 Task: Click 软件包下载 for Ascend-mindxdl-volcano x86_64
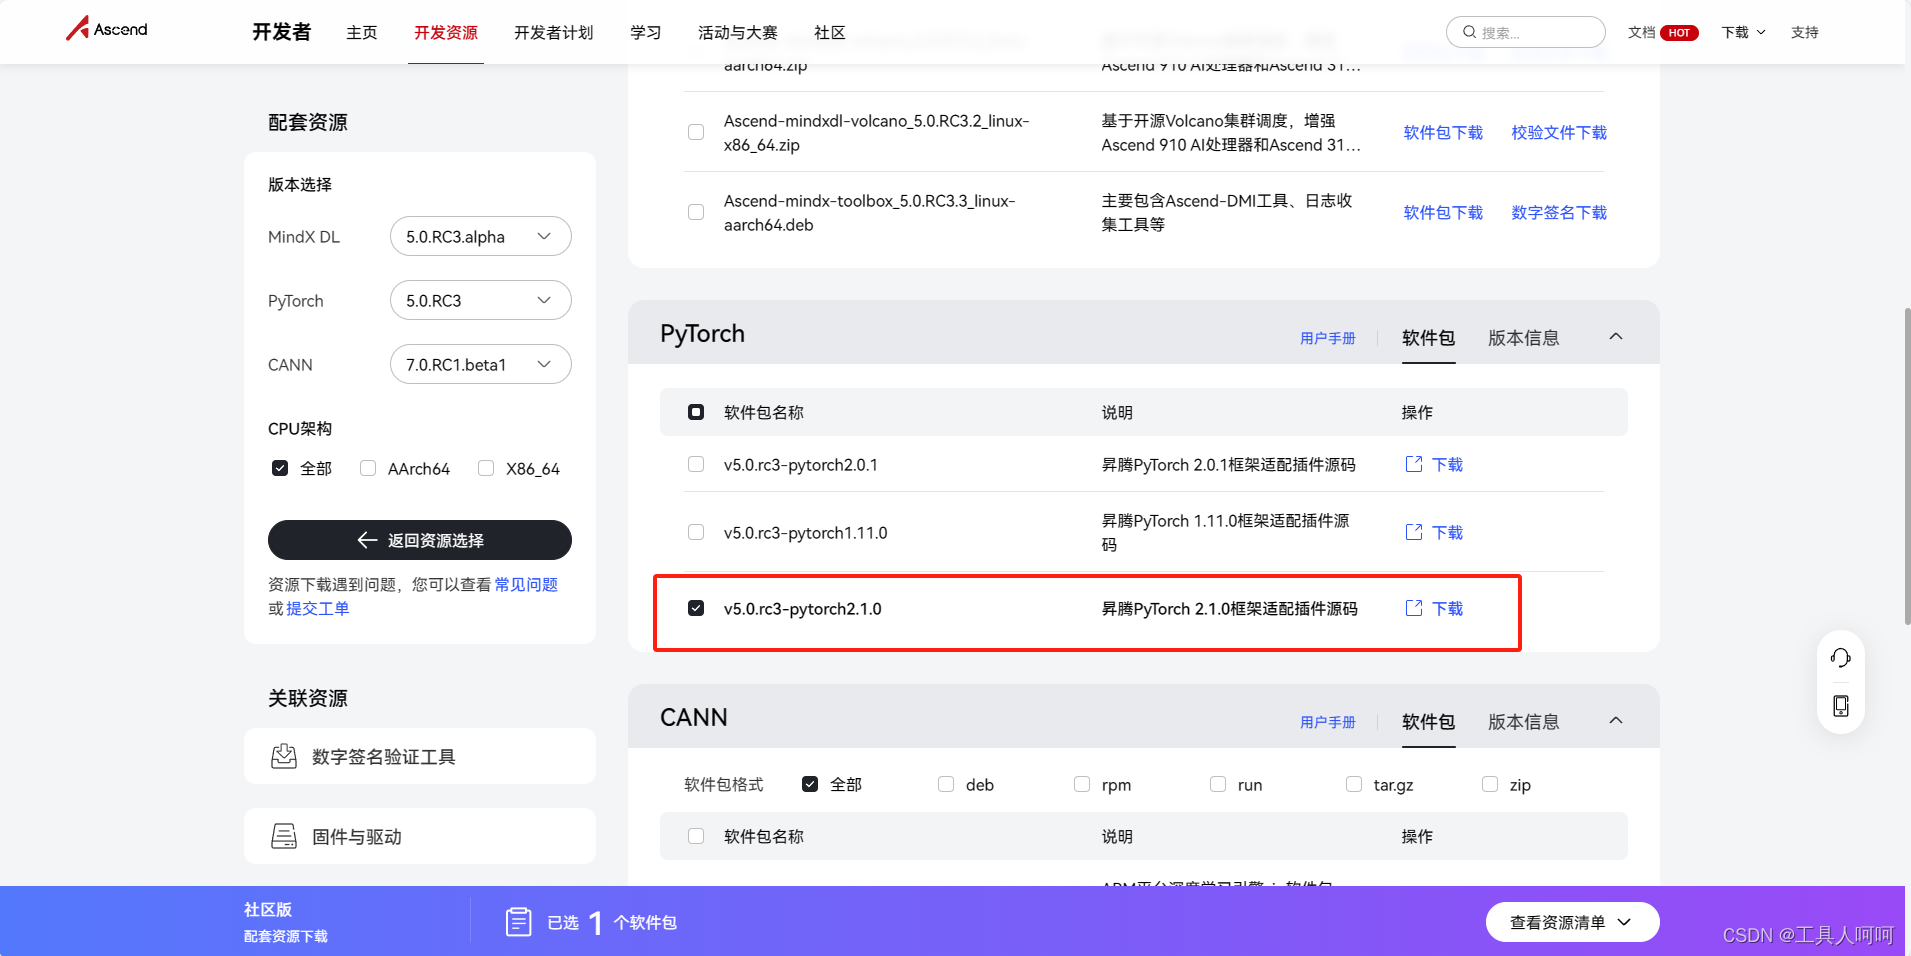[1443, 132]
